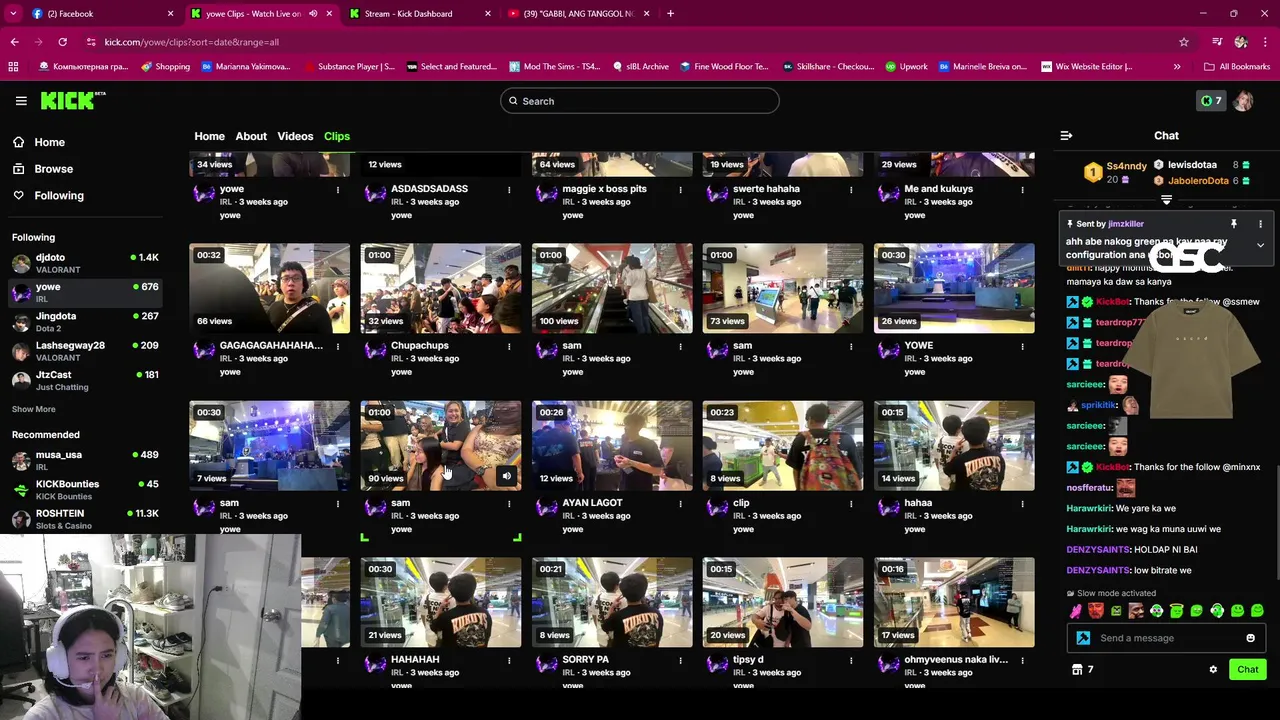Open the All Bookmarks folder
Screen dimensions: 1280x720
[1237, 67]
